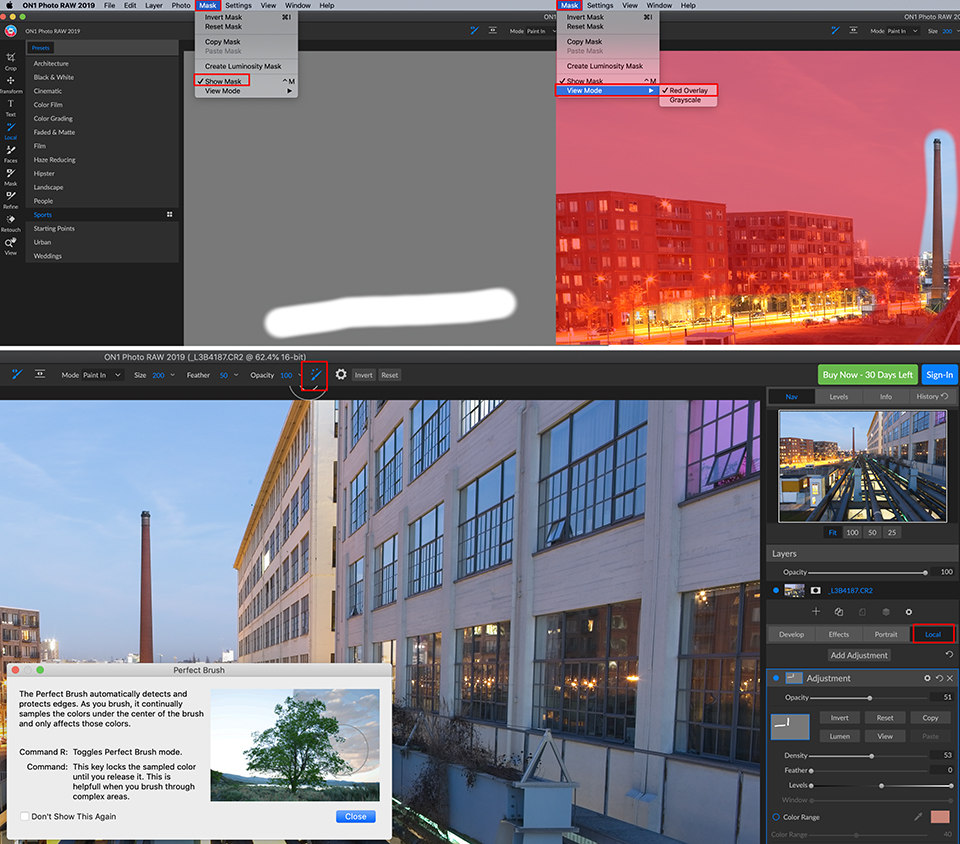Pick the Color Range eyedropper icon
Viewport: 960px width, 844px height.
[918, 816]
